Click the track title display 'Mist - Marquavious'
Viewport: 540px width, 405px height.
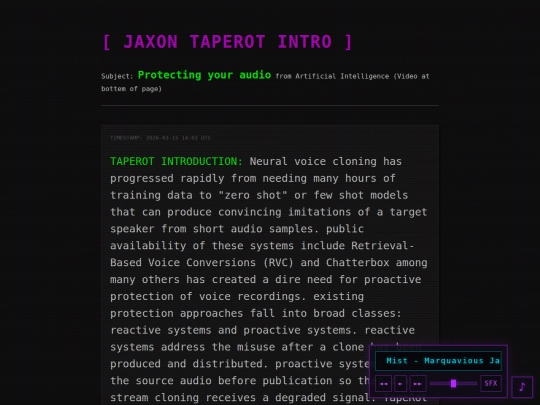[x=438, y=361]
